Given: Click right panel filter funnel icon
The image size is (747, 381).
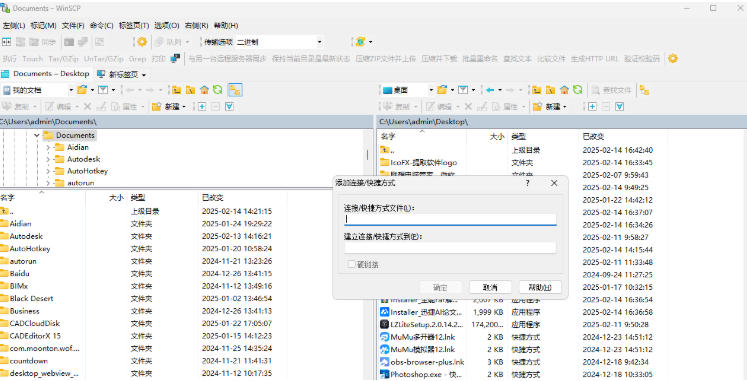Looking at the screenshot, I should tap(463, 90).
